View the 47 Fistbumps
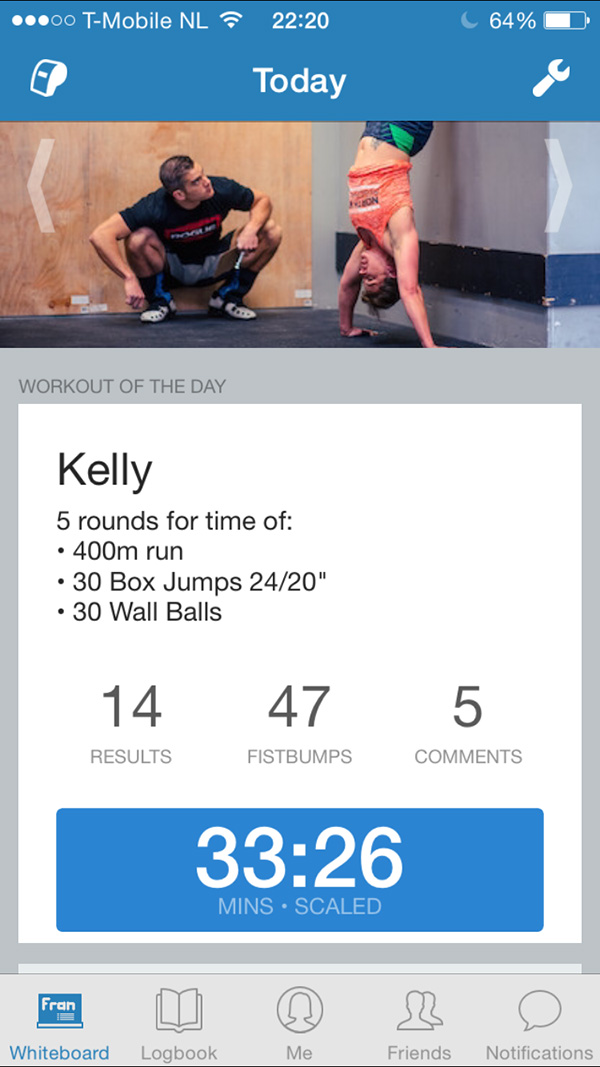This screenshot has height=1067, width=600. point(299,724)
